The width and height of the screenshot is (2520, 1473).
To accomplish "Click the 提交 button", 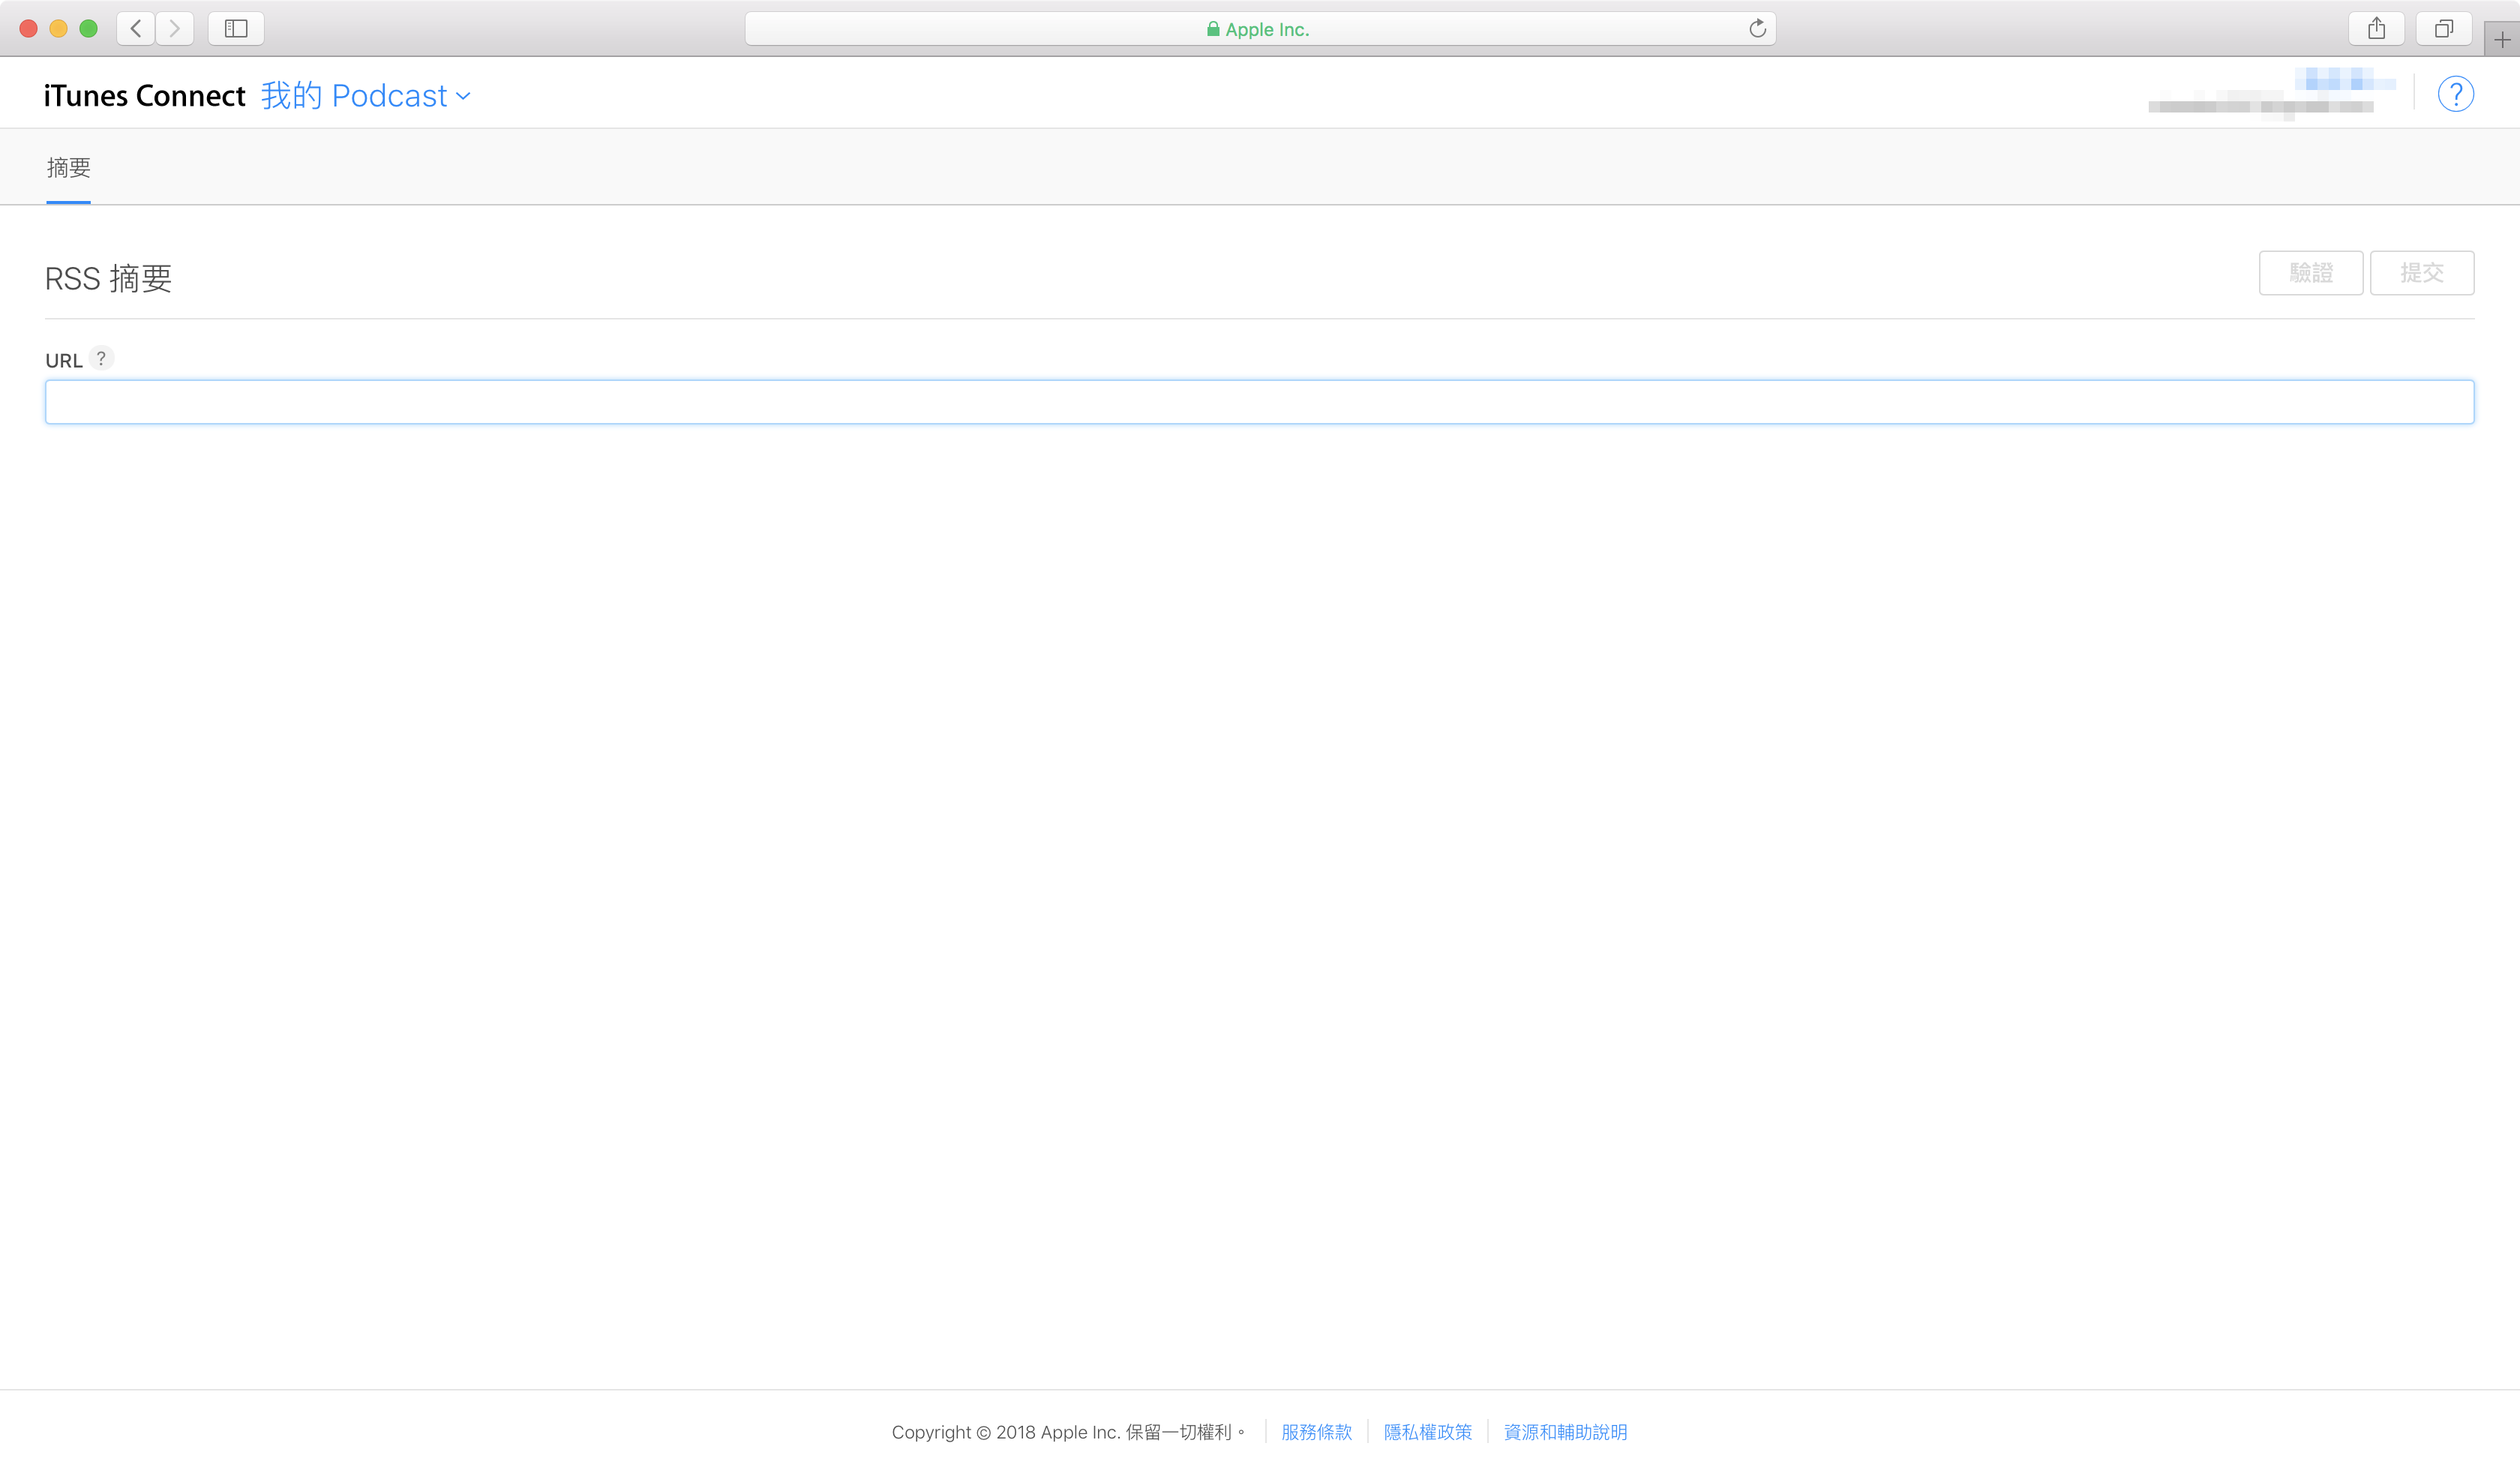I will click(2421, 273).
